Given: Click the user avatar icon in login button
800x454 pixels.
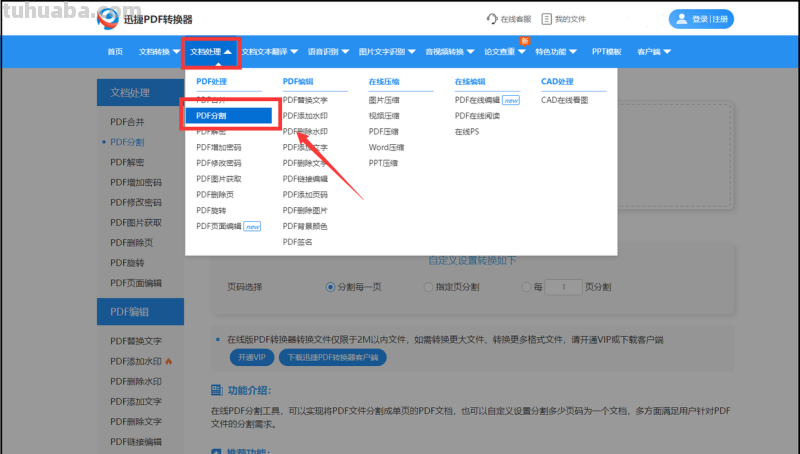Looking at the screenshot, I should (x=682, y=19).
